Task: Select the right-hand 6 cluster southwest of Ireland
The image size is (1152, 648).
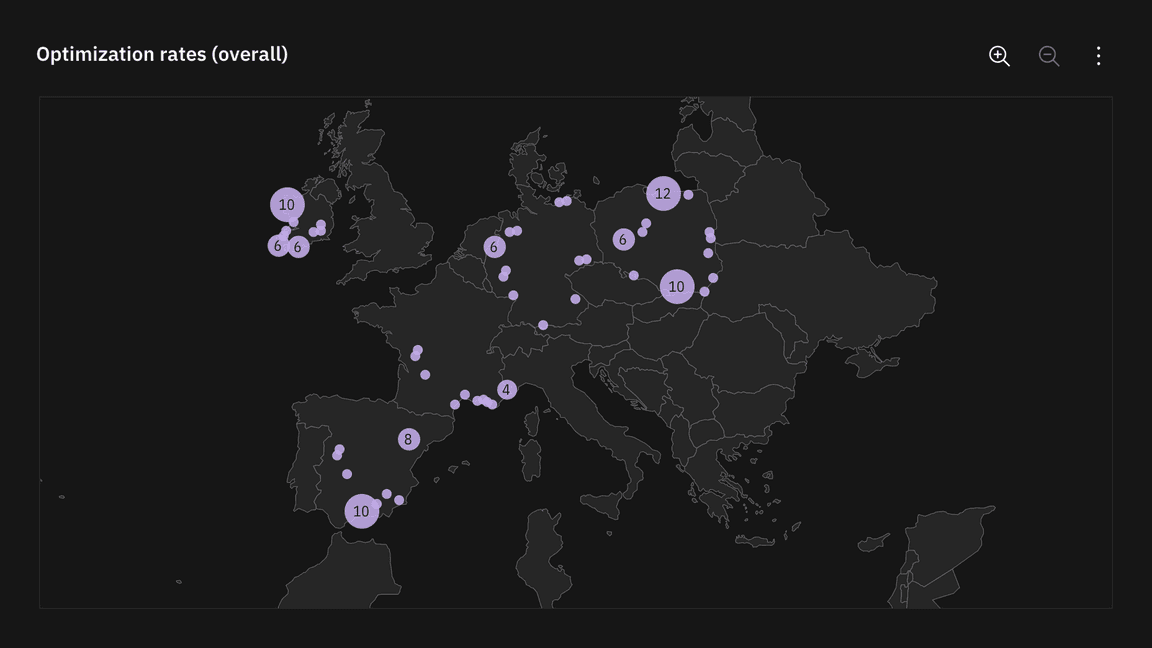Action: coord(298,247)
